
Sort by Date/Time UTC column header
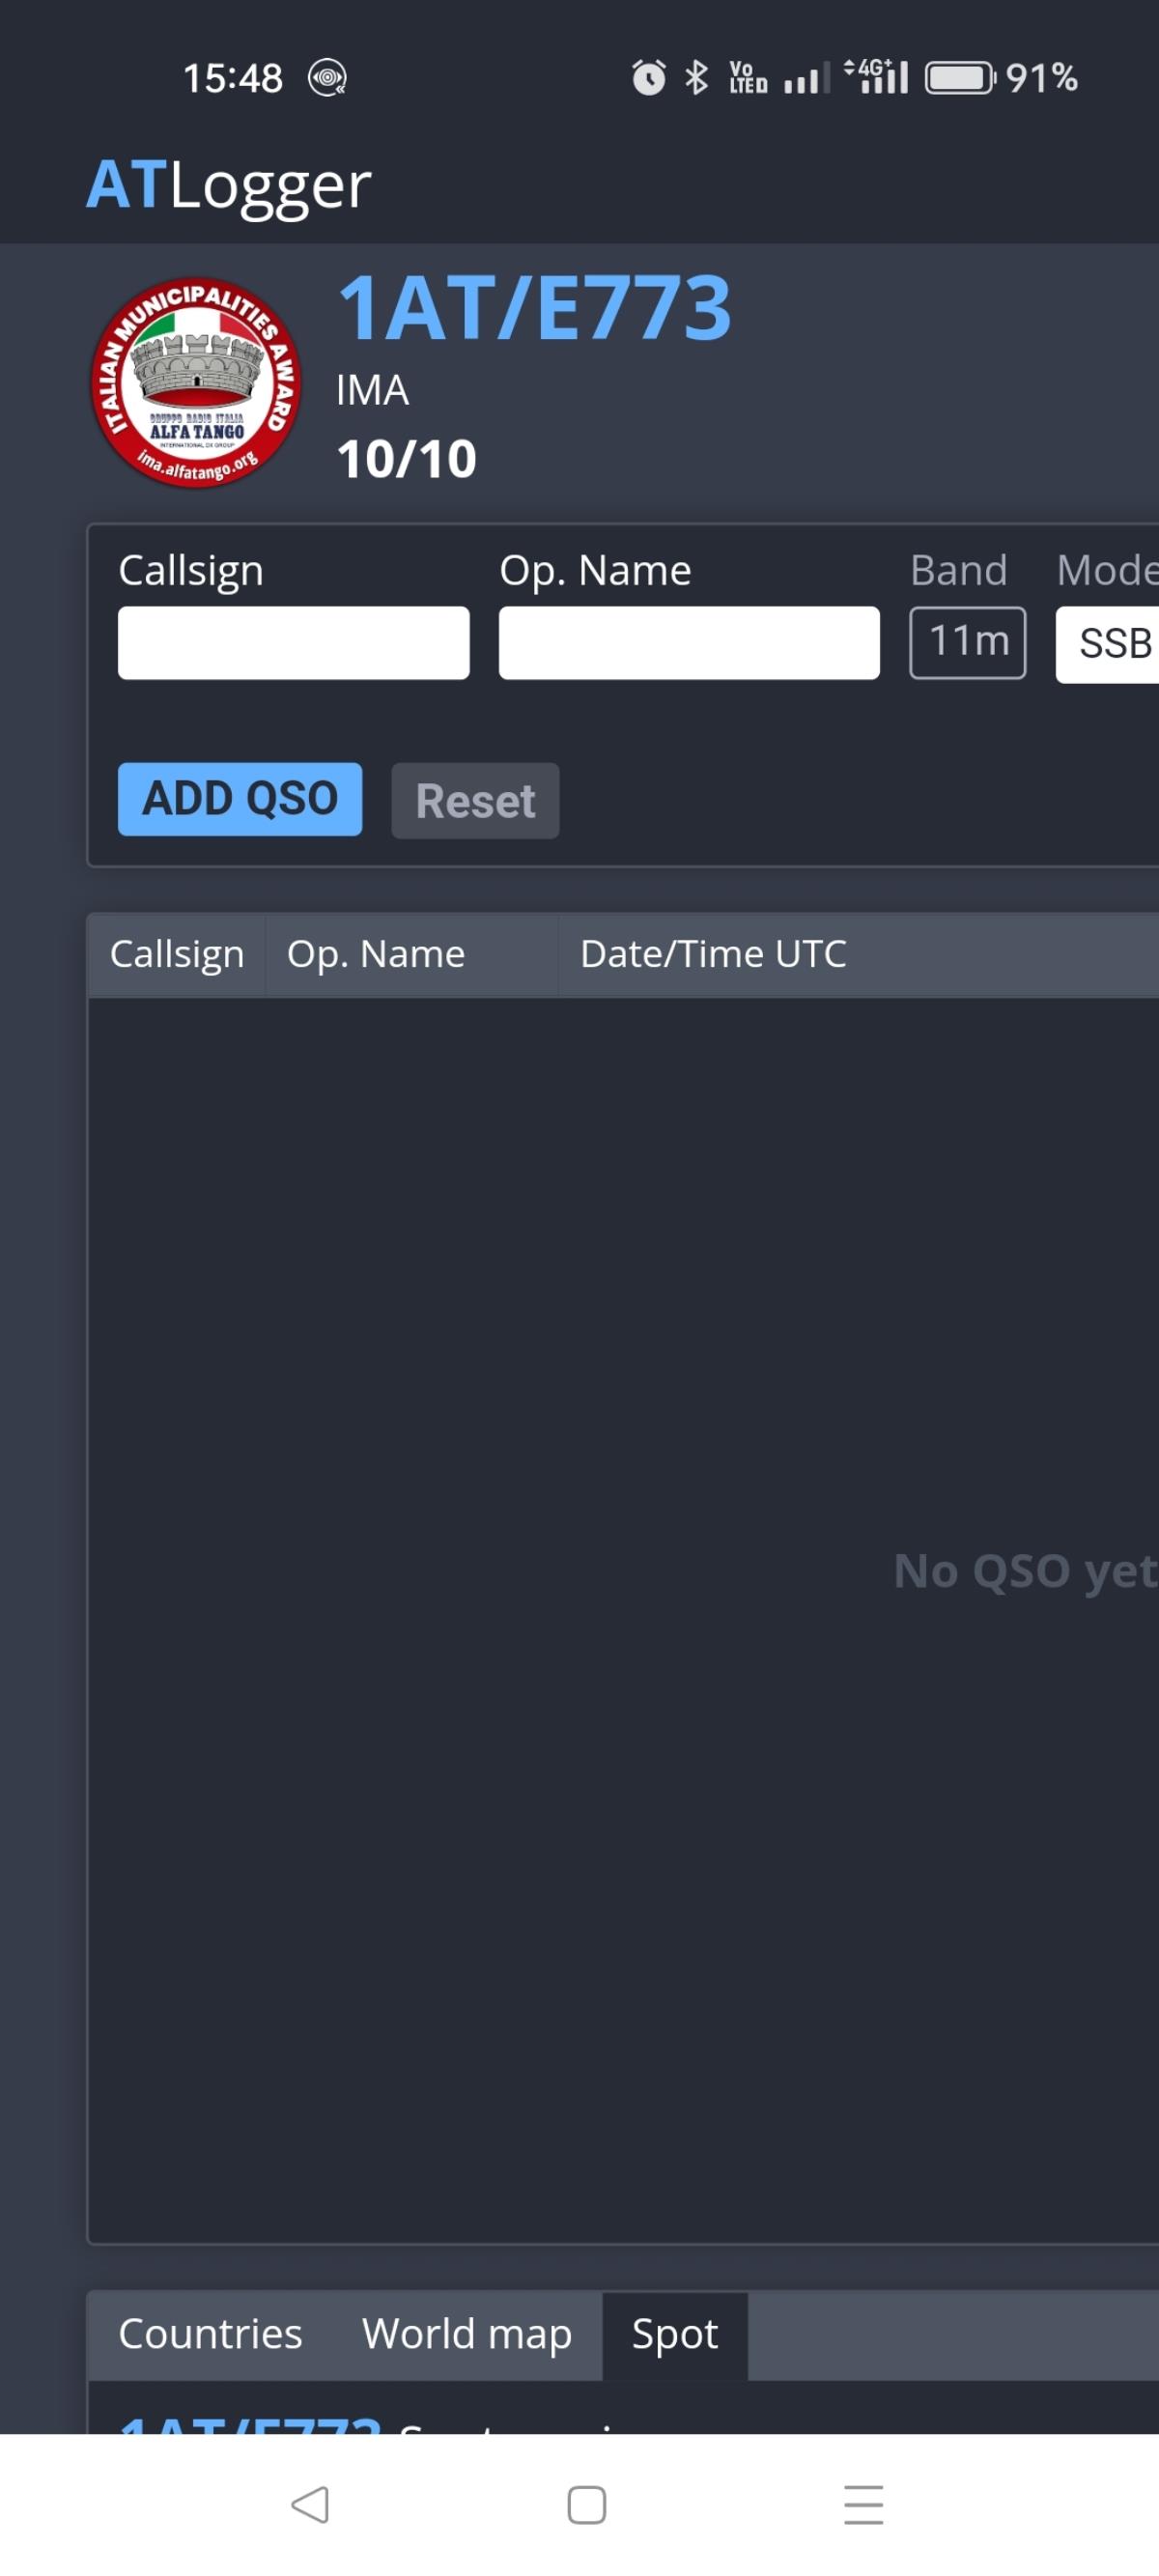pos(713,954)
